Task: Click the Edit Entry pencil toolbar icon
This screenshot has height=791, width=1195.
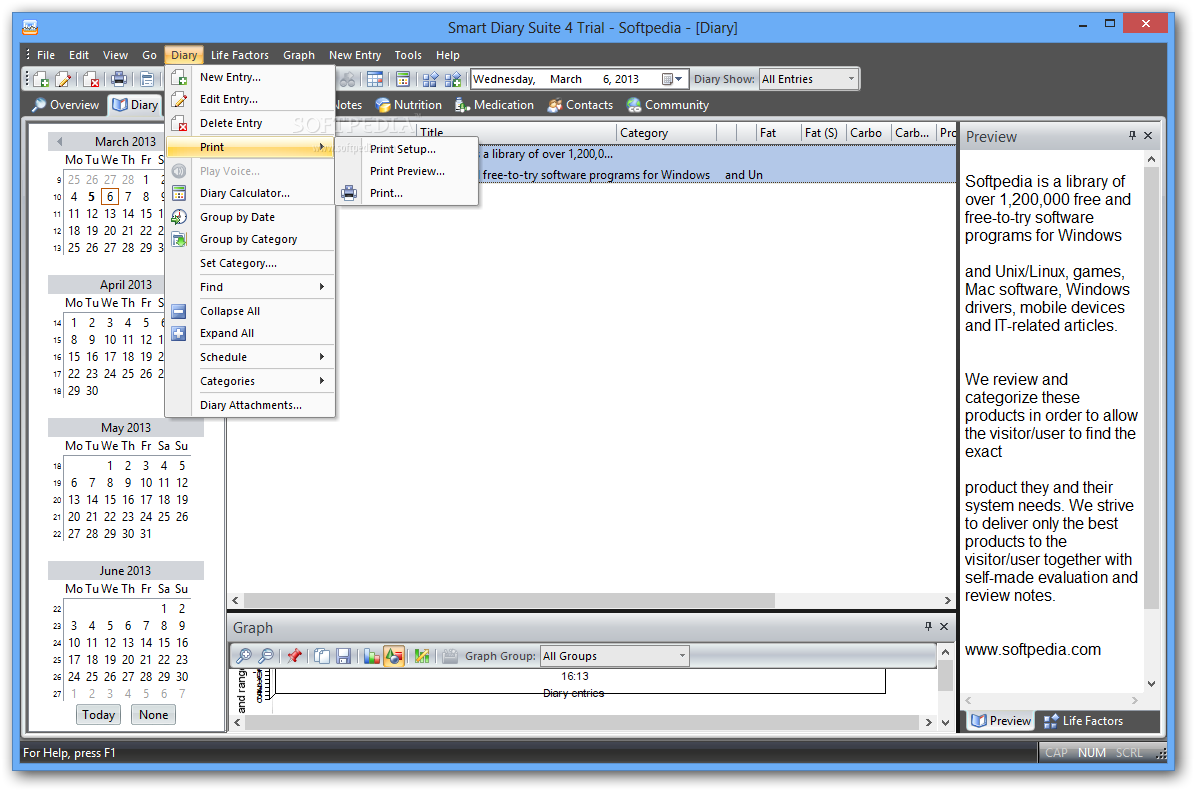Action: click(x=64, y=79)
